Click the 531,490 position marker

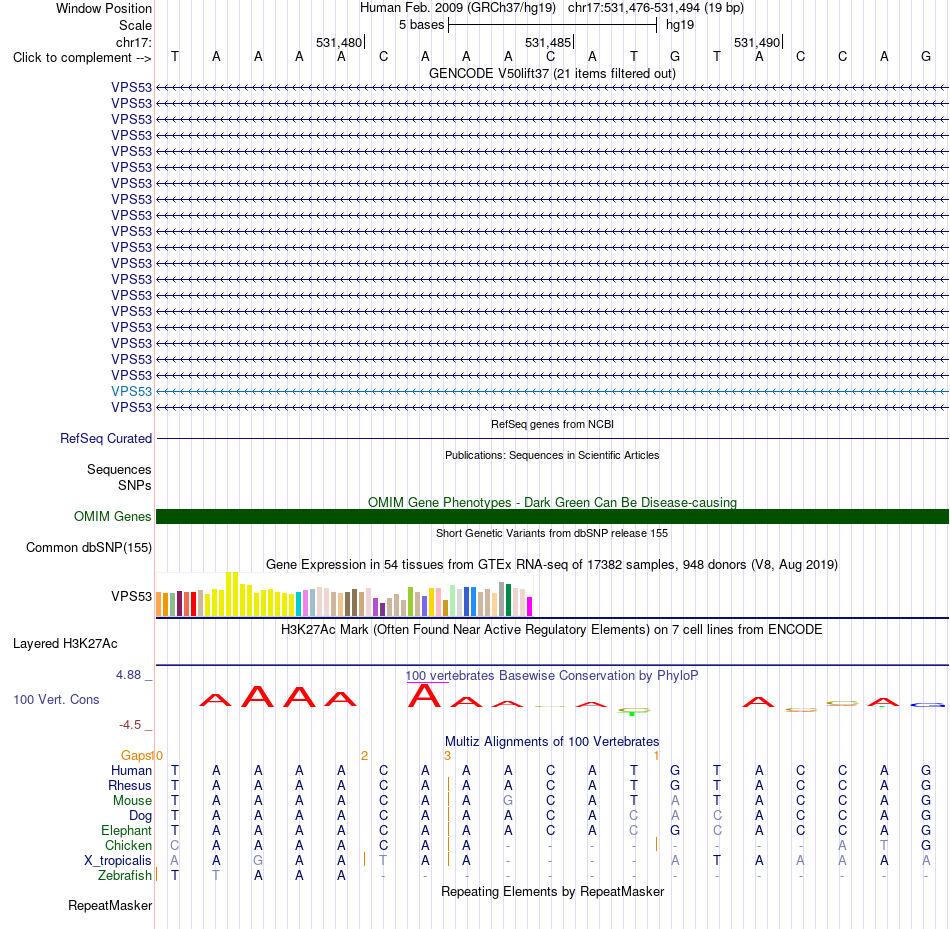point(757,42)
